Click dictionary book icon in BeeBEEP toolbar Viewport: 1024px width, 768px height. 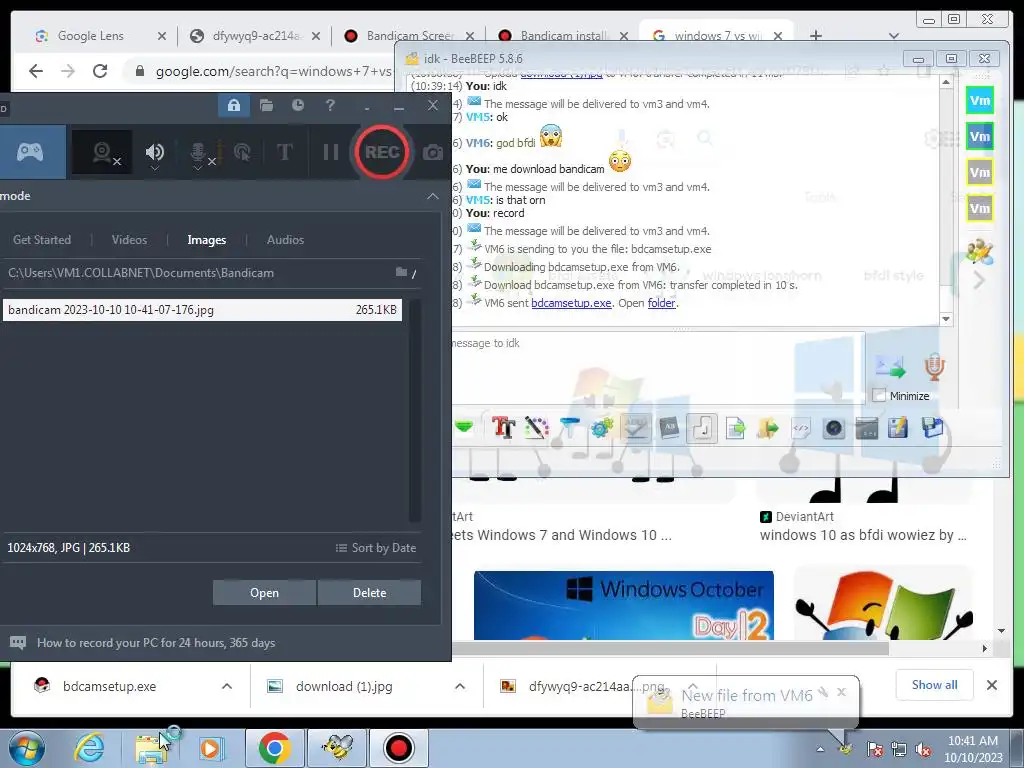pyautogui.click(x=669, y=428)
